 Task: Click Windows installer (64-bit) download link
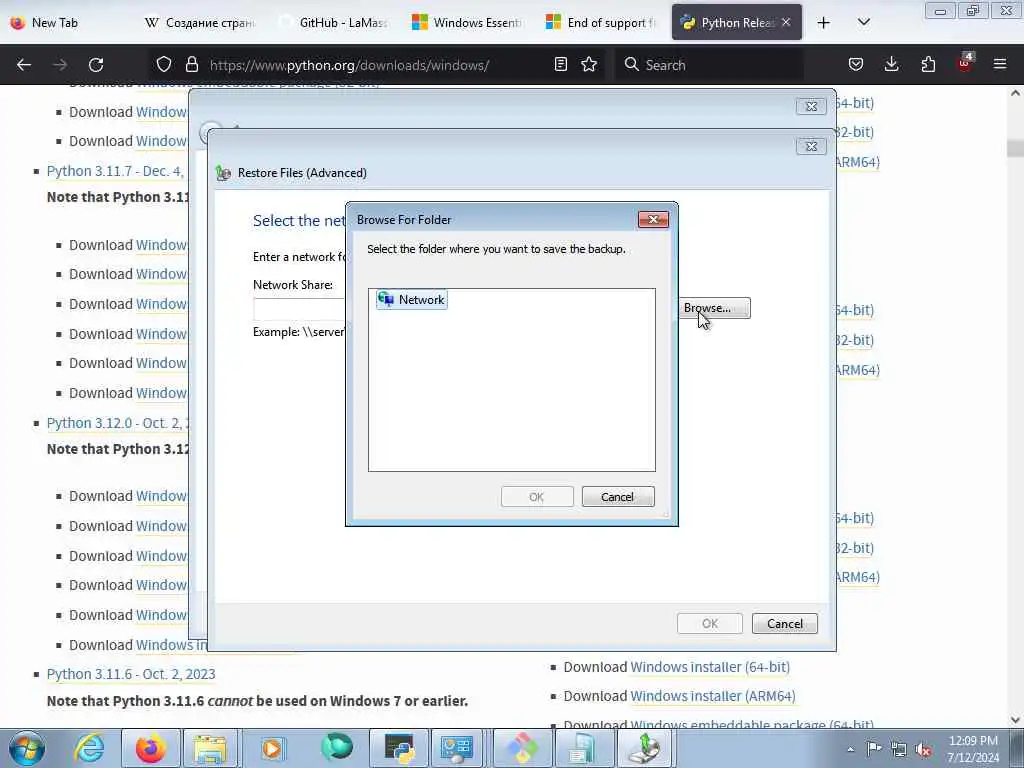coord(710,667)
